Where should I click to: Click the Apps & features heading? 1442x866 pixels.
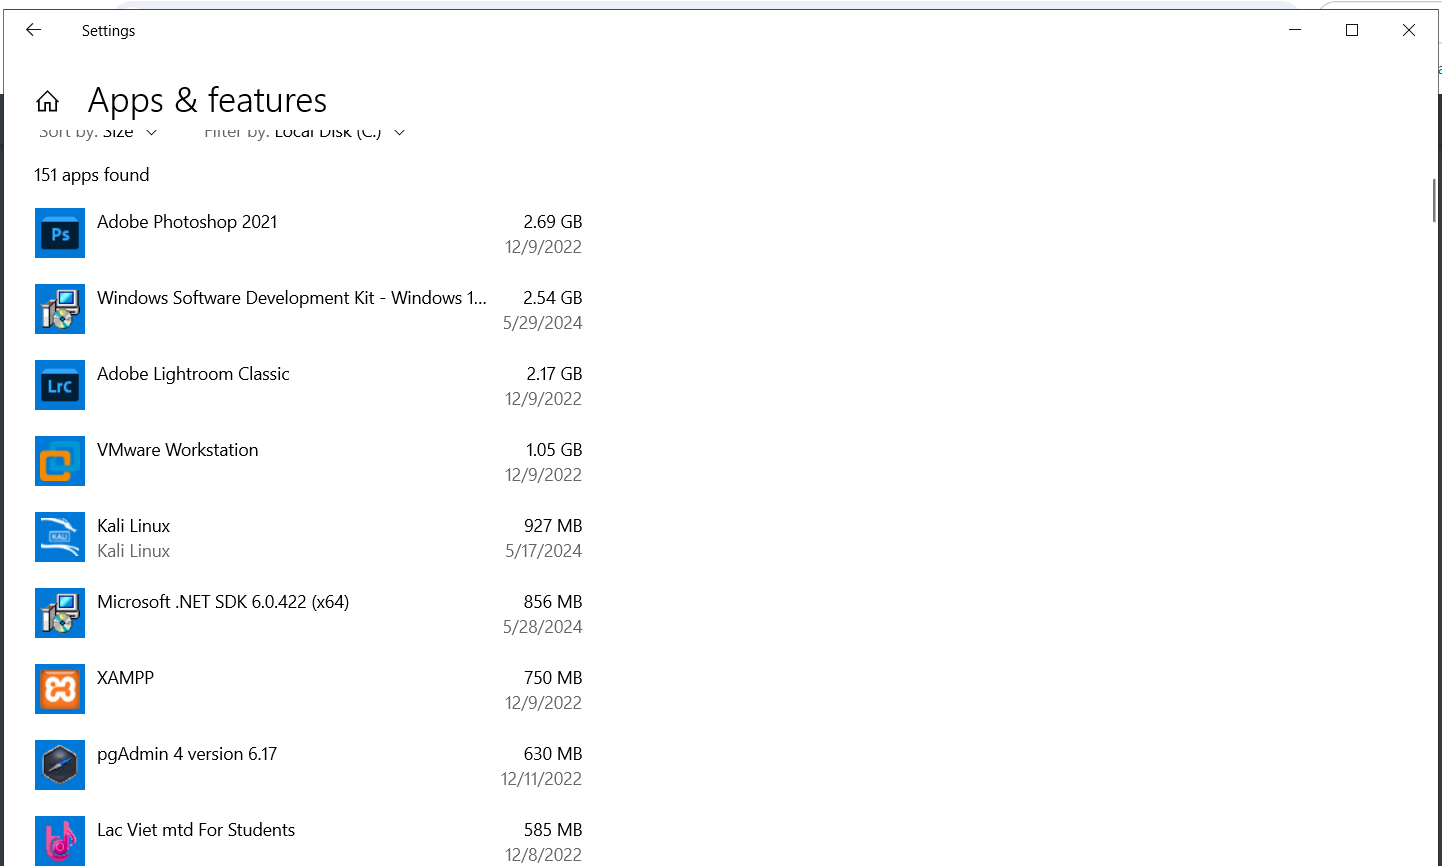208,100
